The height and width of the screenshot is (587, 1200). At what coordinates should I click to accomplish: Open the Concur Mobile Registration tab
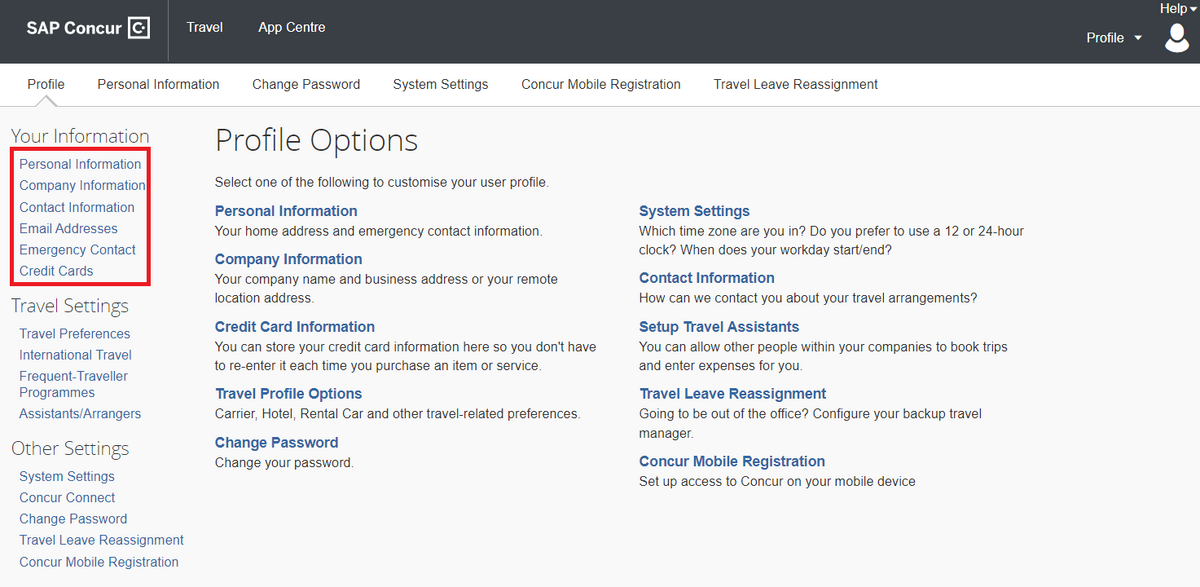(601, 84)
